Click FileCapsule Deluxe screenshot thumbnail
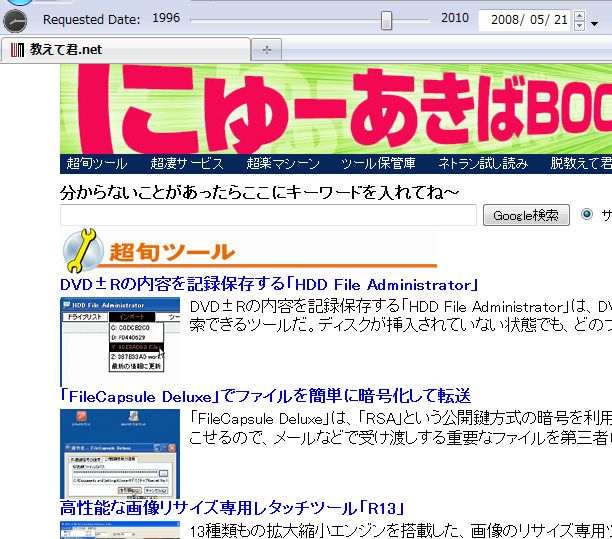This screenshot has width=612, height=539. [x=120, y=454]
